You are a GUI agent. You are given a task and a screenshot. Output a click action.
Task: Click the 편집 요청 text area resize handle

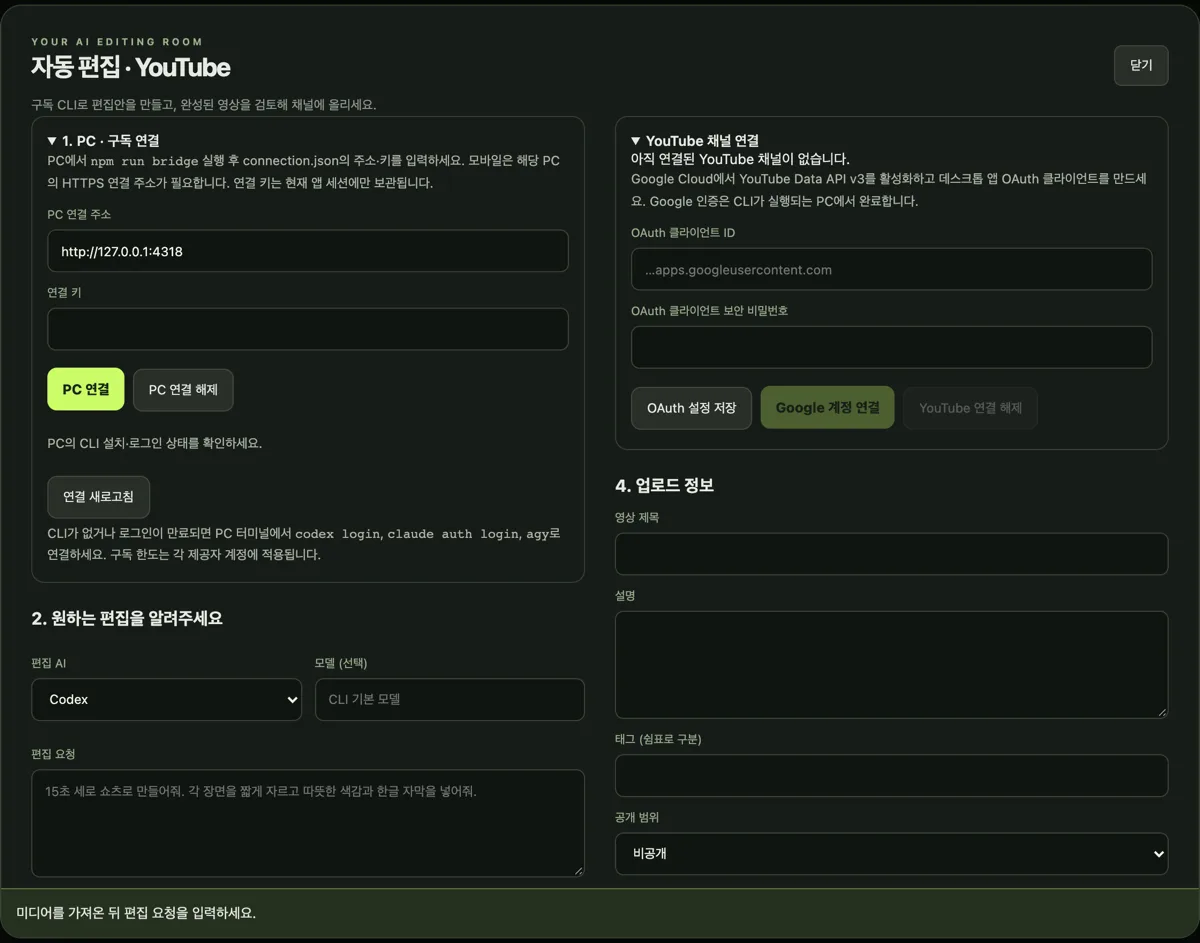click(578, 871)
